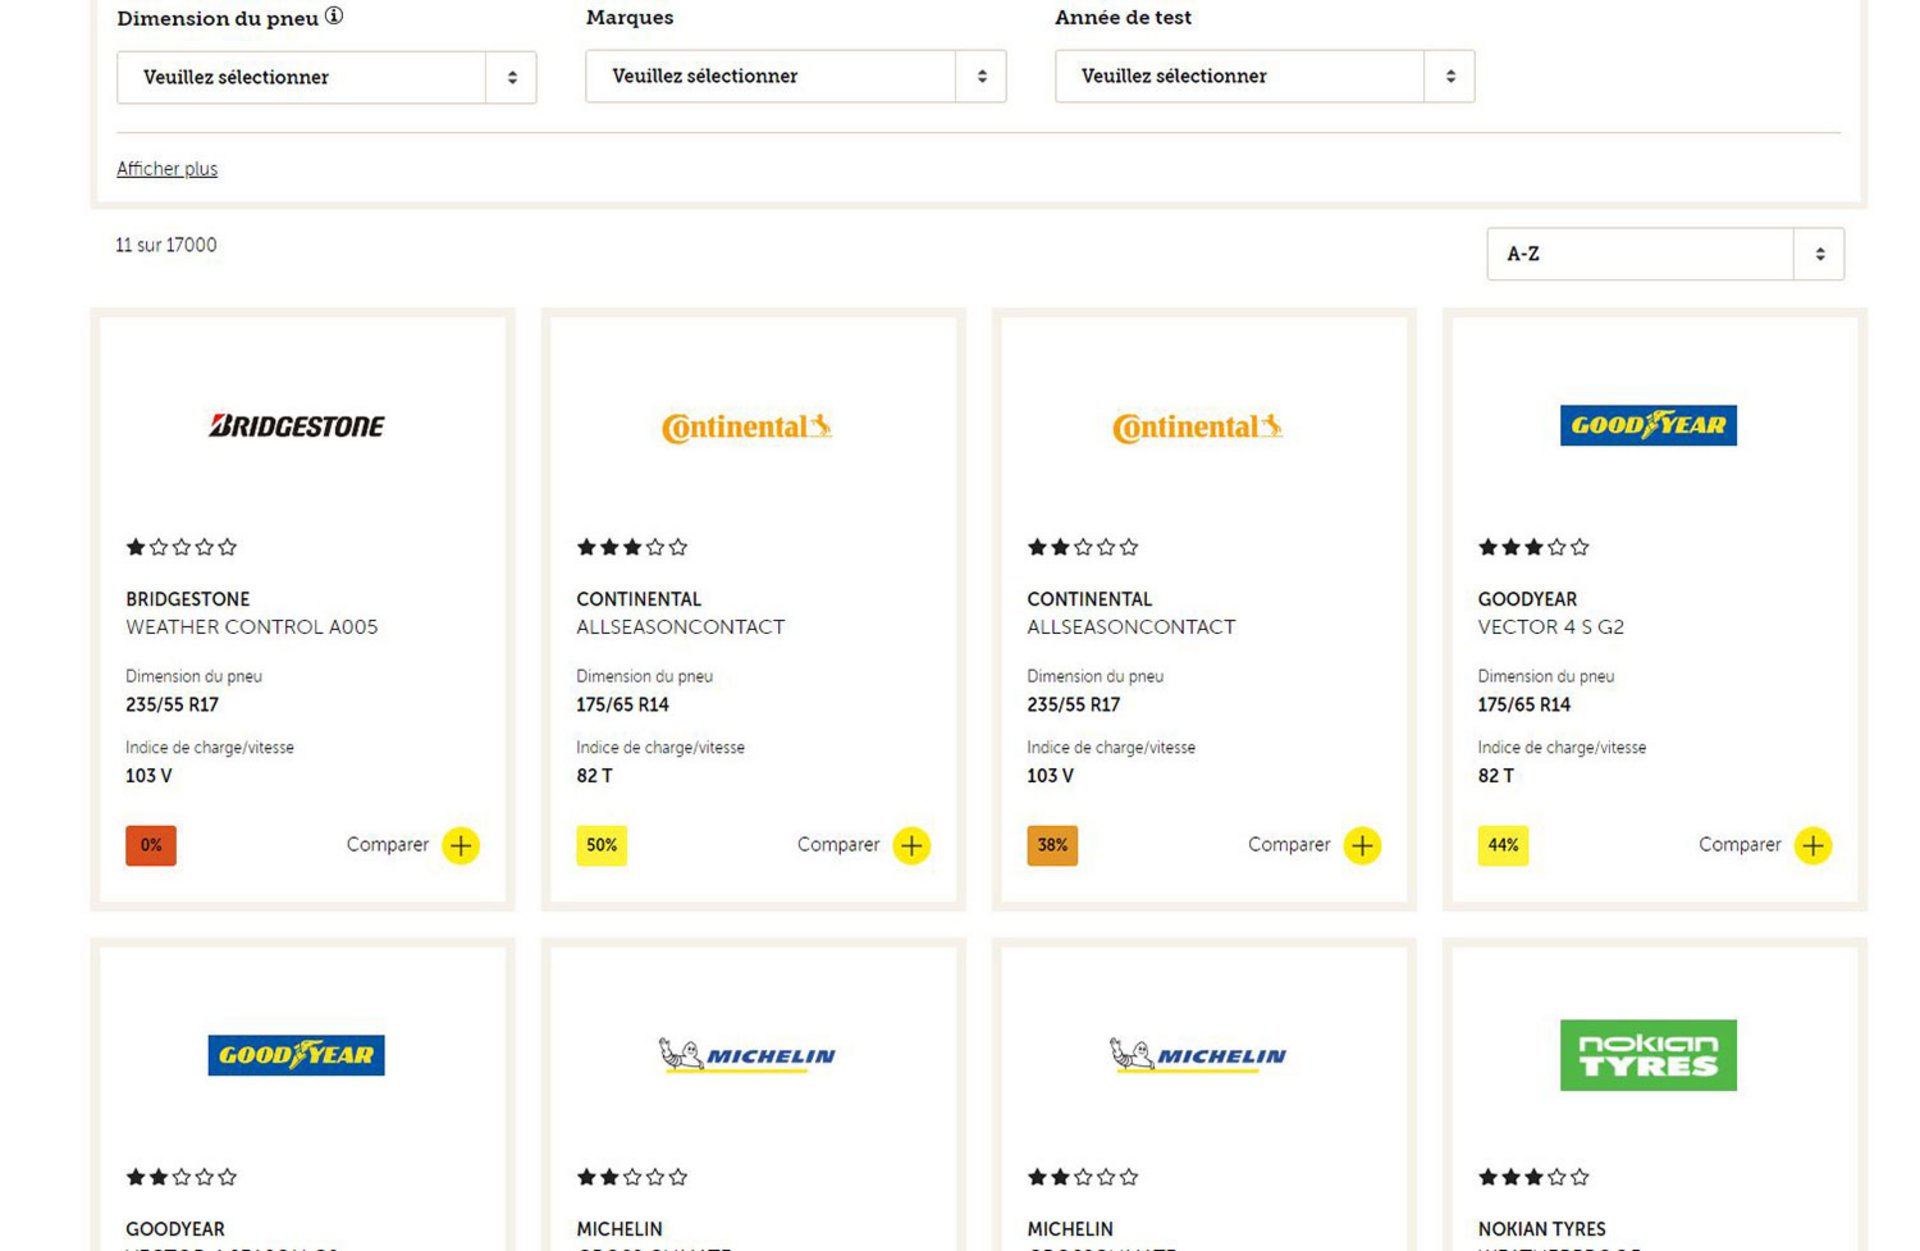
Task: Click the 38% score badge
Action: [x=1052, y=845]
